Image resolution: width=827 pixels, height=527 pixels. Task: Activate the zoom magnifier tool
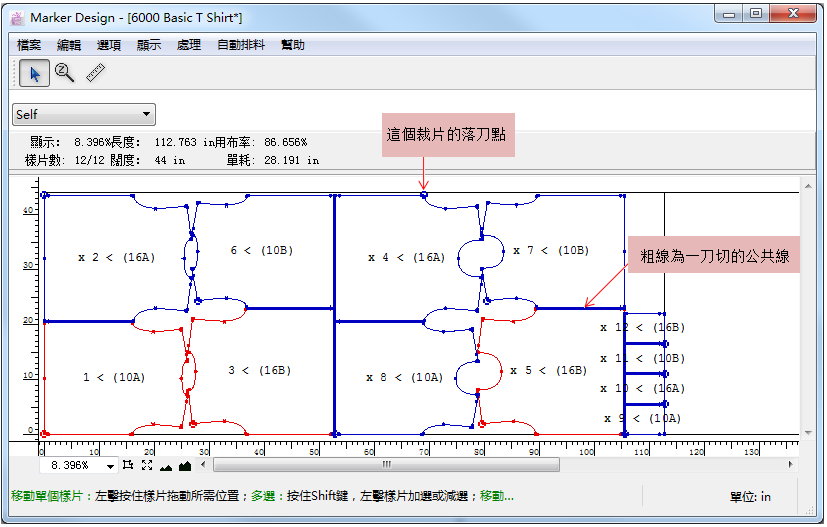(x=65, y=73)
